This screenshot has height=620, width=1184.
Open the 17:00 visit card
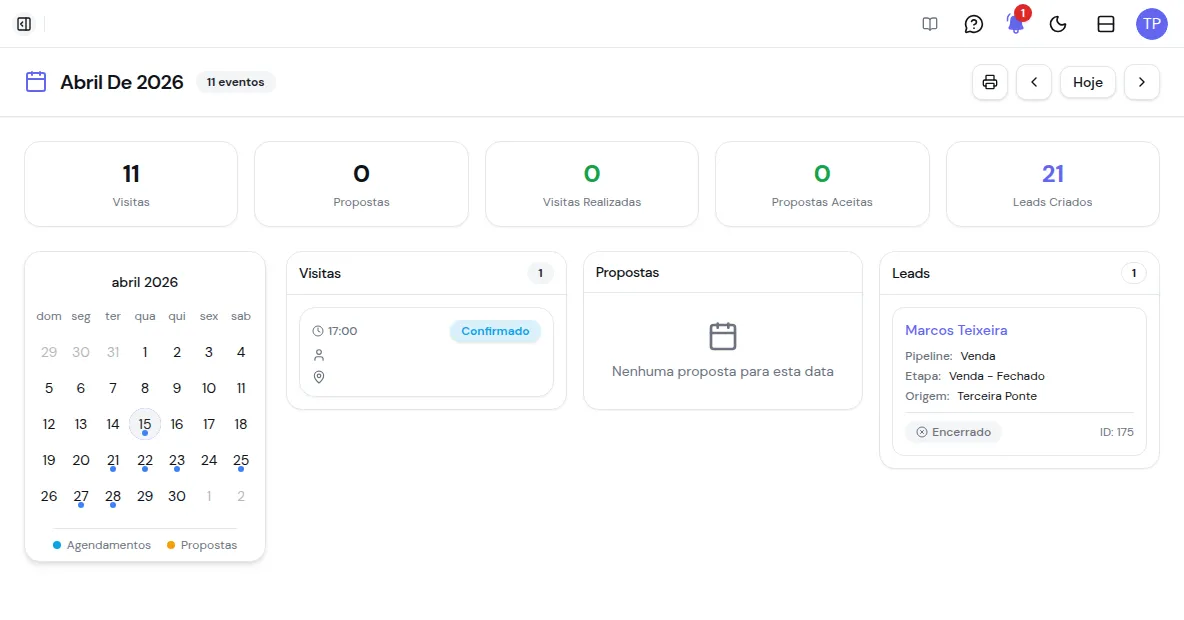(426, 352)
